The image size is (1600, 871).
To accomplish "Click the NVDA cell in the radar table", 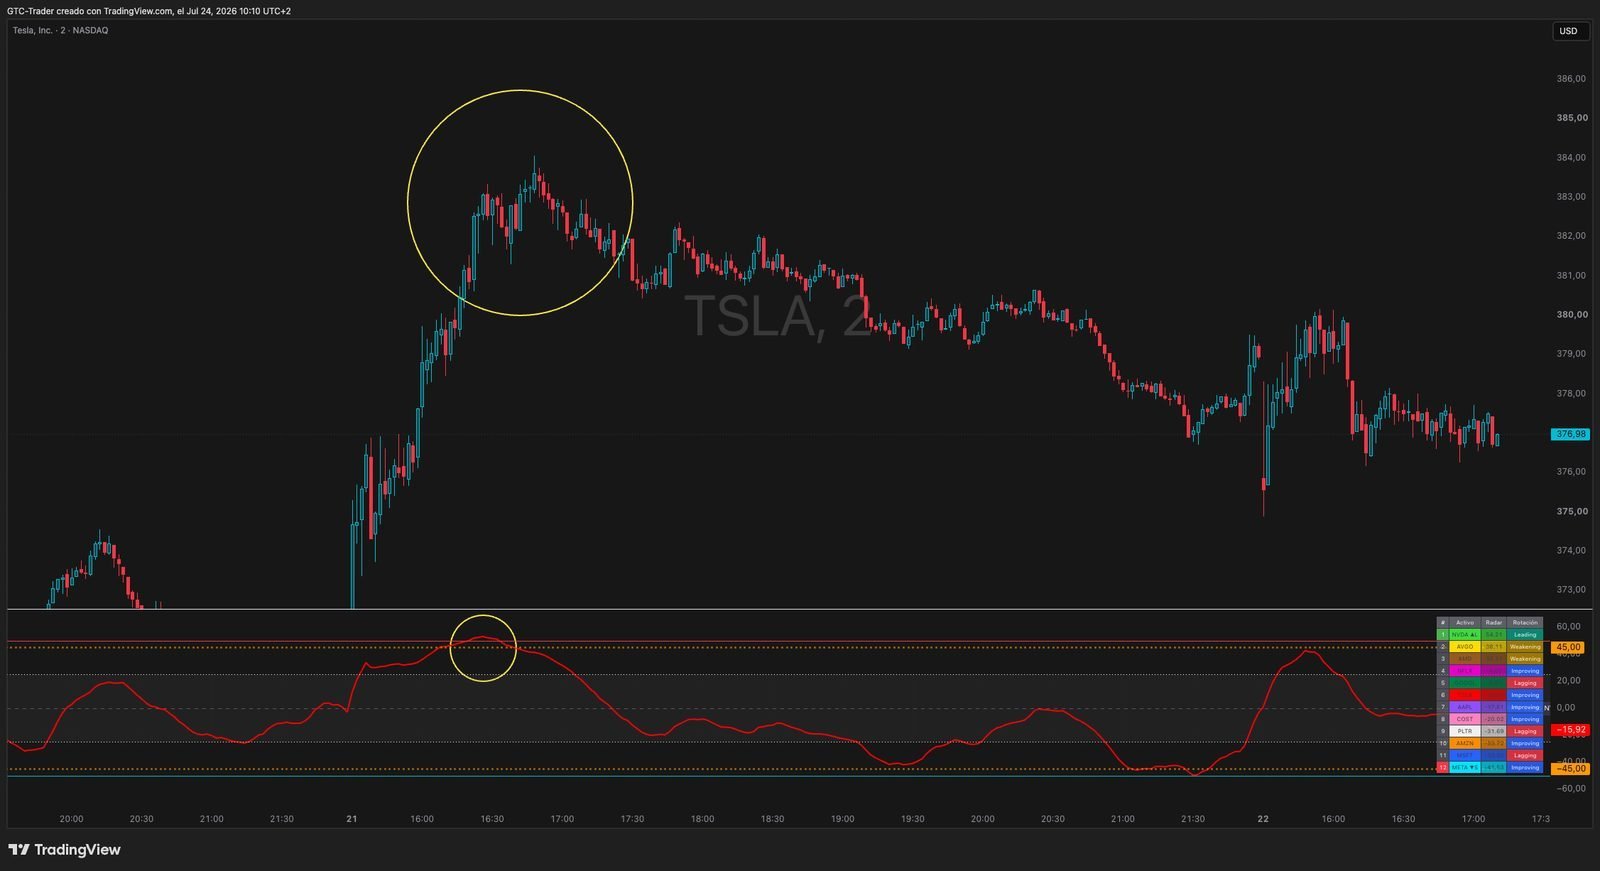I will tap(1465, 635).
